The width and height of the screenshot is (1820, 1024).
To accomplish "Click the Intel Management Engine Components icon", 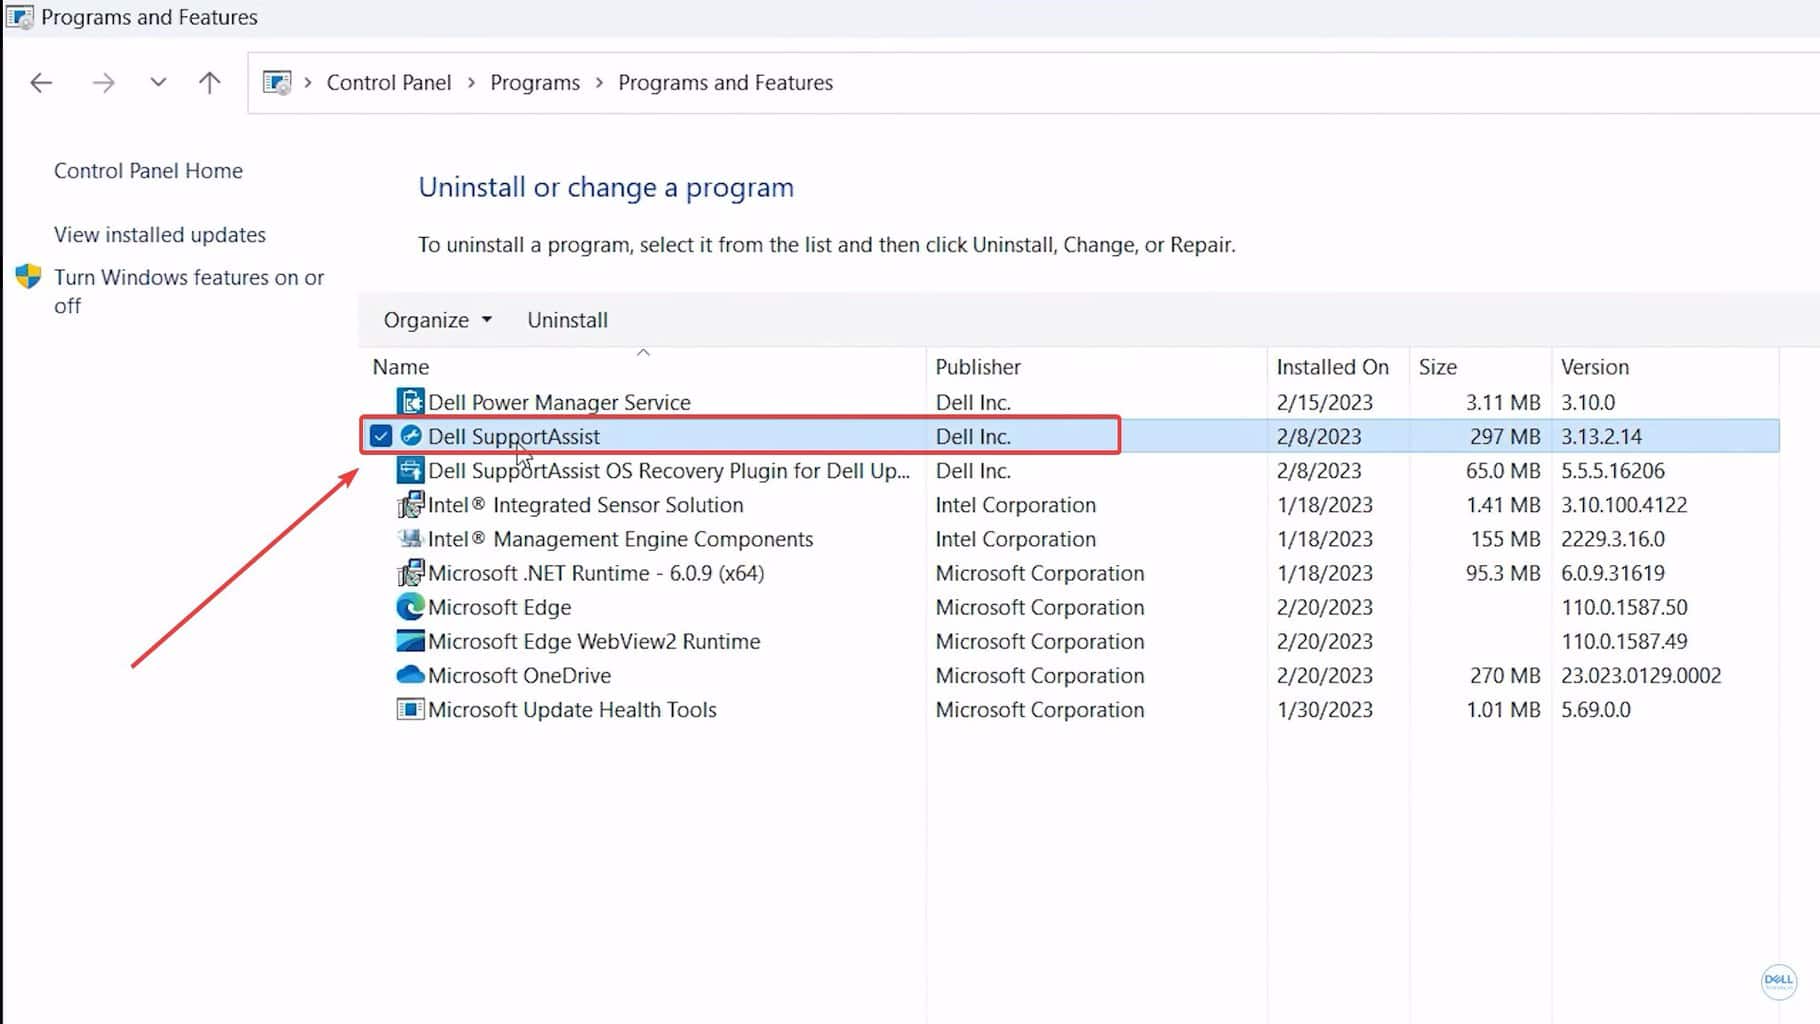I will (x=410, y=539).
